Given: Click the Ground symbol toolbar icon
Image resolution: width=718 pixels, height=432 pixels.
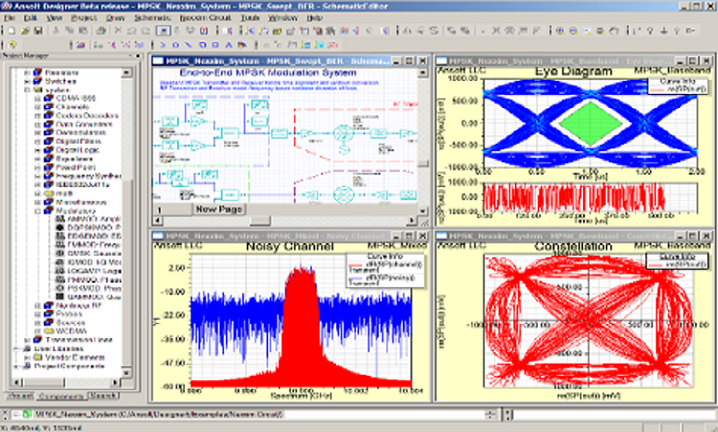Looking at the screenshot, I should pos(664,31).
